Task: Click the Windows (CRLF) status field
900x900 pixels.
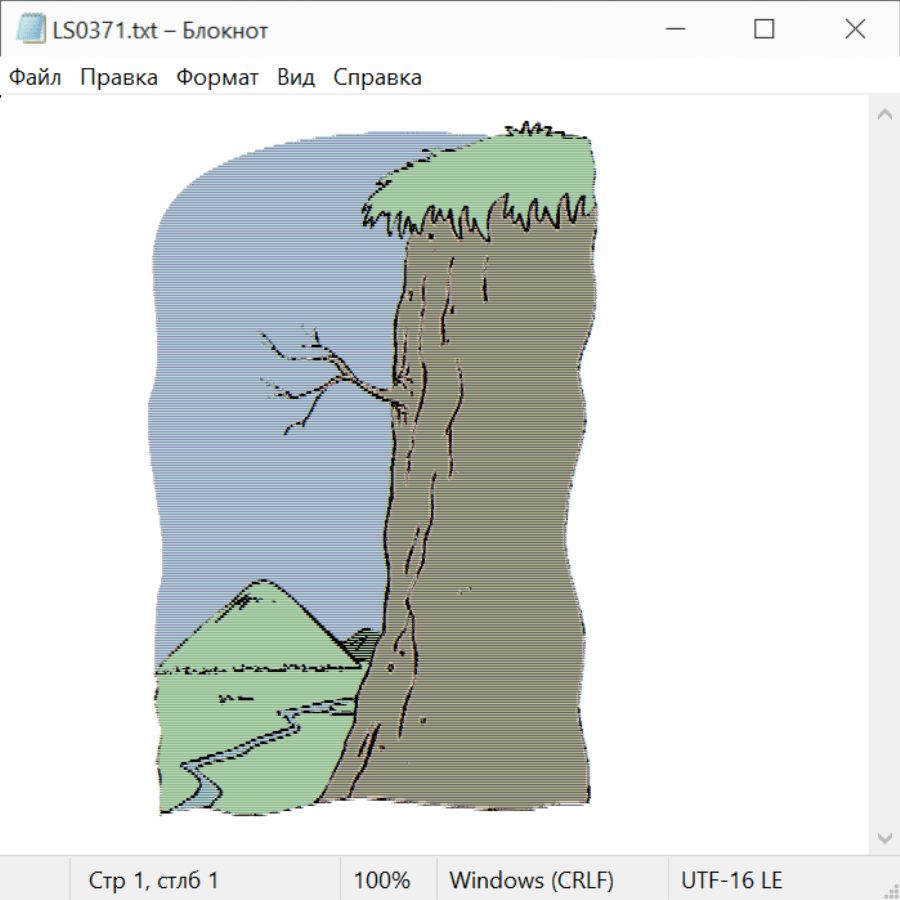Action: 531,880
